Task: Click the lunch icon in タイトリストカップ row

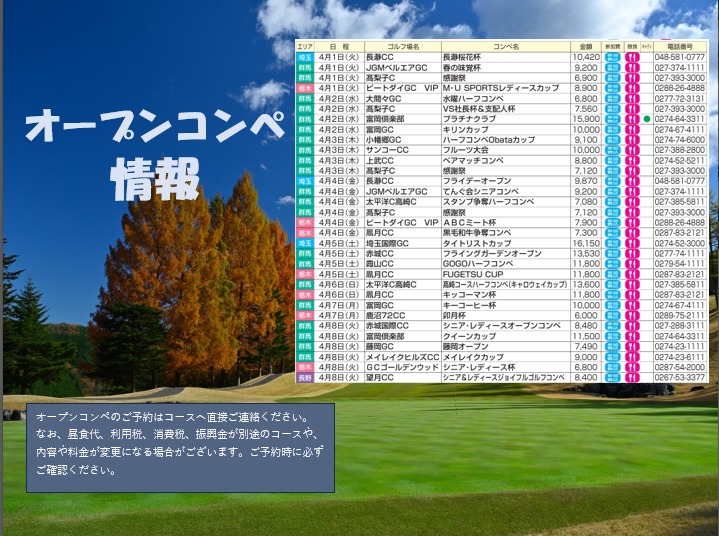Action: 632,243
